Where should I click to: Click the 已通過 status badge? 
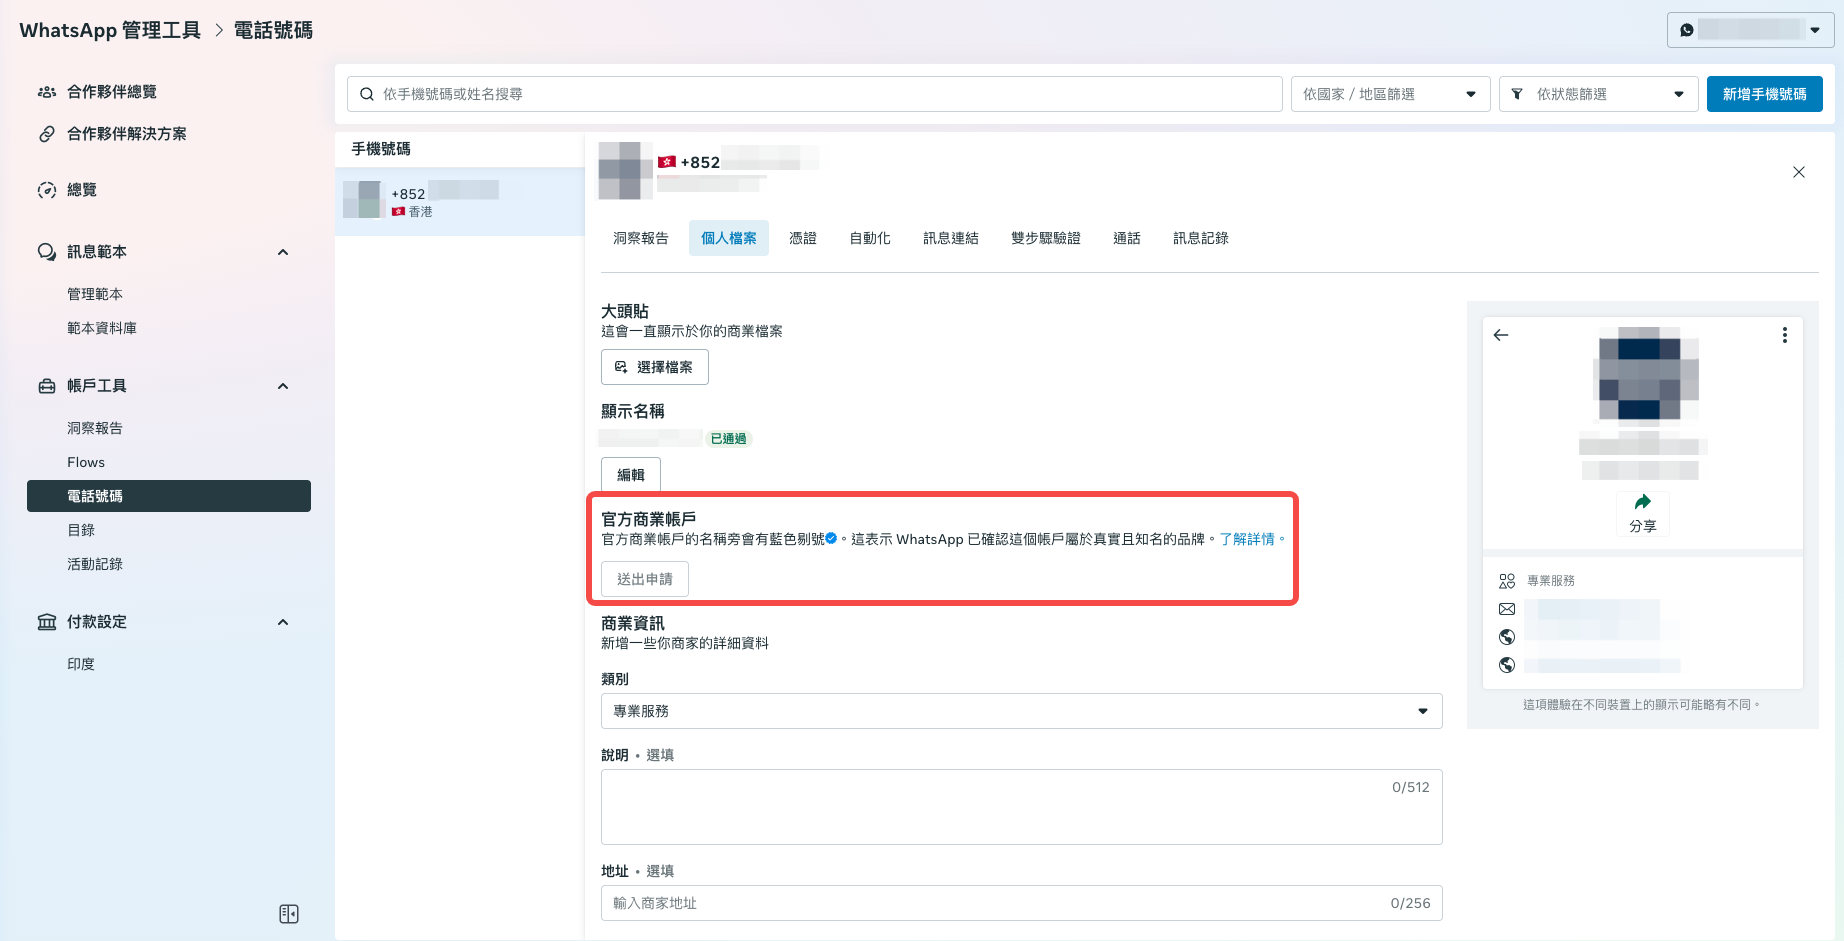tap(728, 439)
